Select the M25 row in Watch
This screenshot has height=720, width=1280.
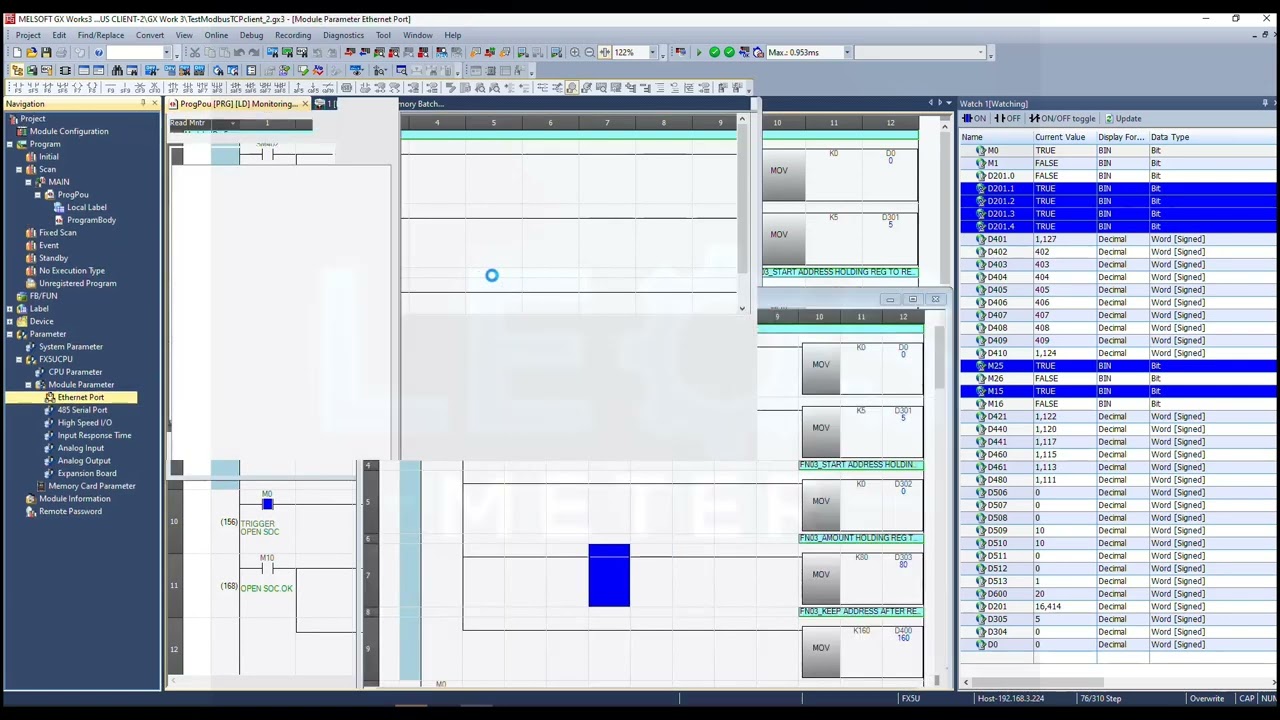click(x=1118, y=366)
